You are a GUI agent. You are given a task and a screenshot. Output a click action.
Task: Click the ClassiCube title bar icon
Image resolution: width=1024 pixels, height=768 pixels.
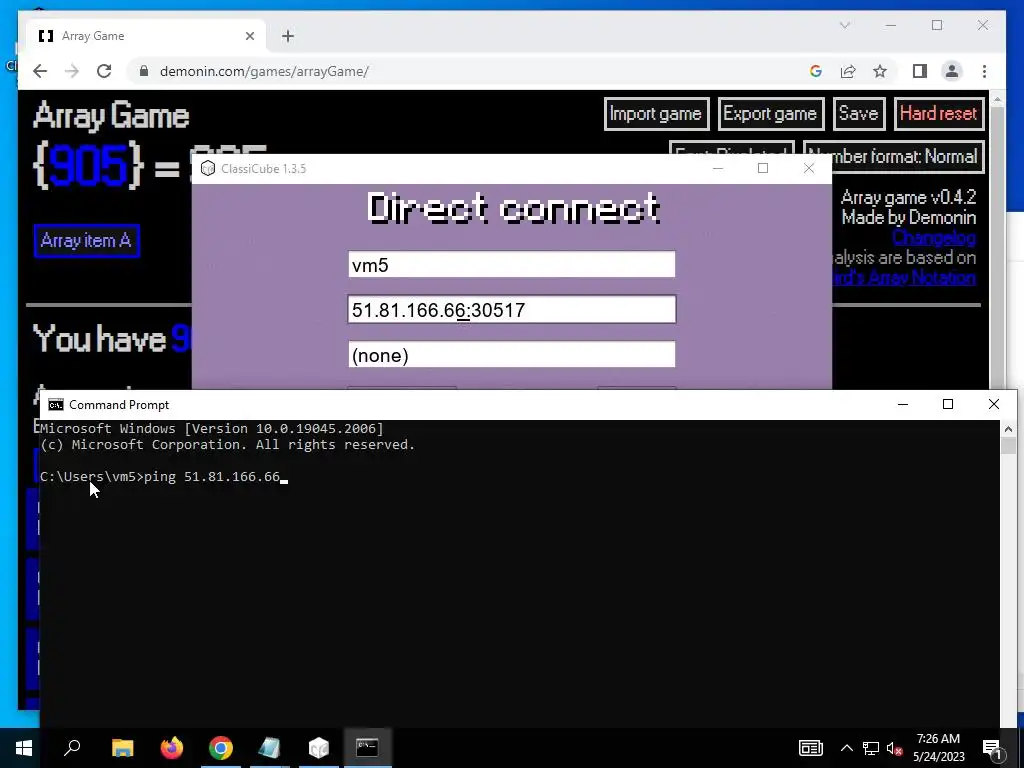[208, 168]
